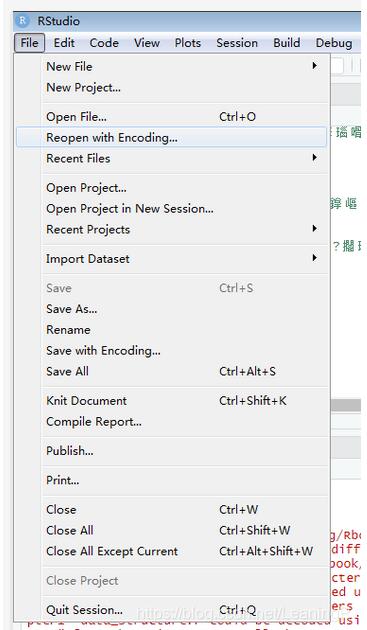Open the View menu

[x=147, y=43]
